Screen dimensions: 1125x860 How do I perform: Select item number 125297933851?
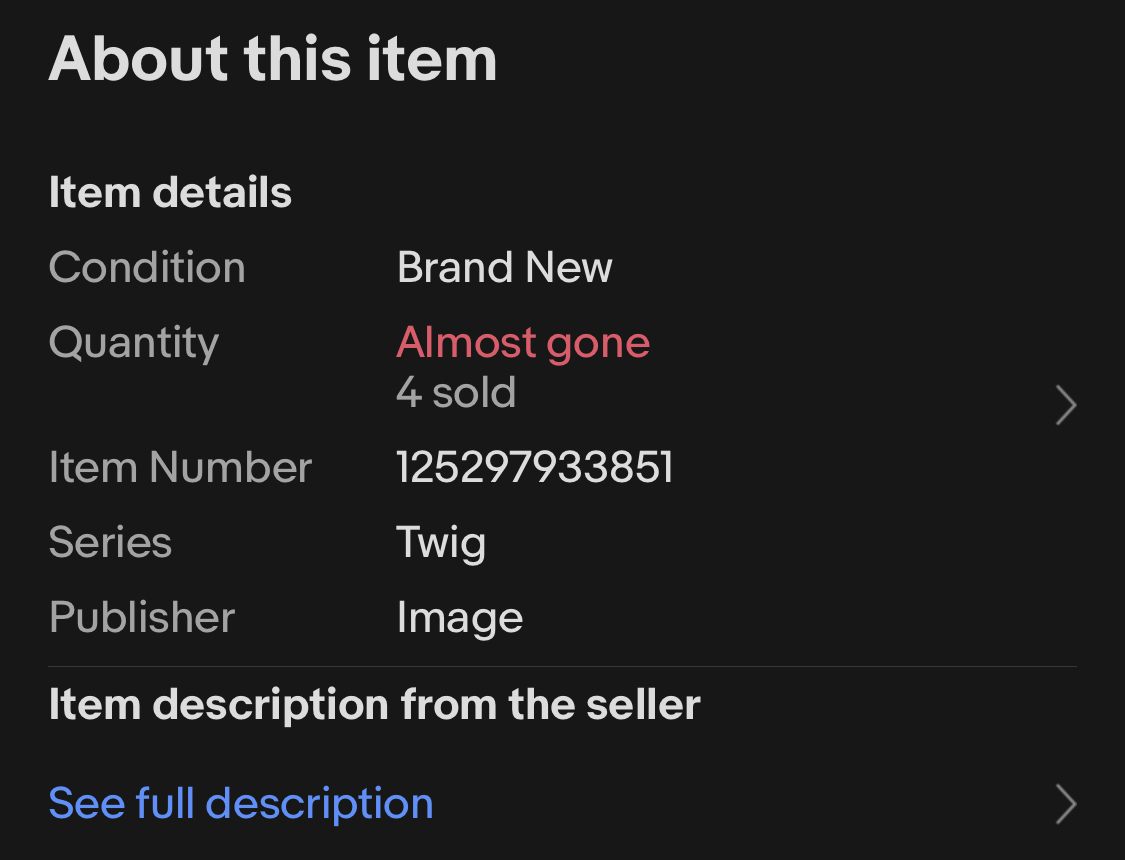[535, 468]
